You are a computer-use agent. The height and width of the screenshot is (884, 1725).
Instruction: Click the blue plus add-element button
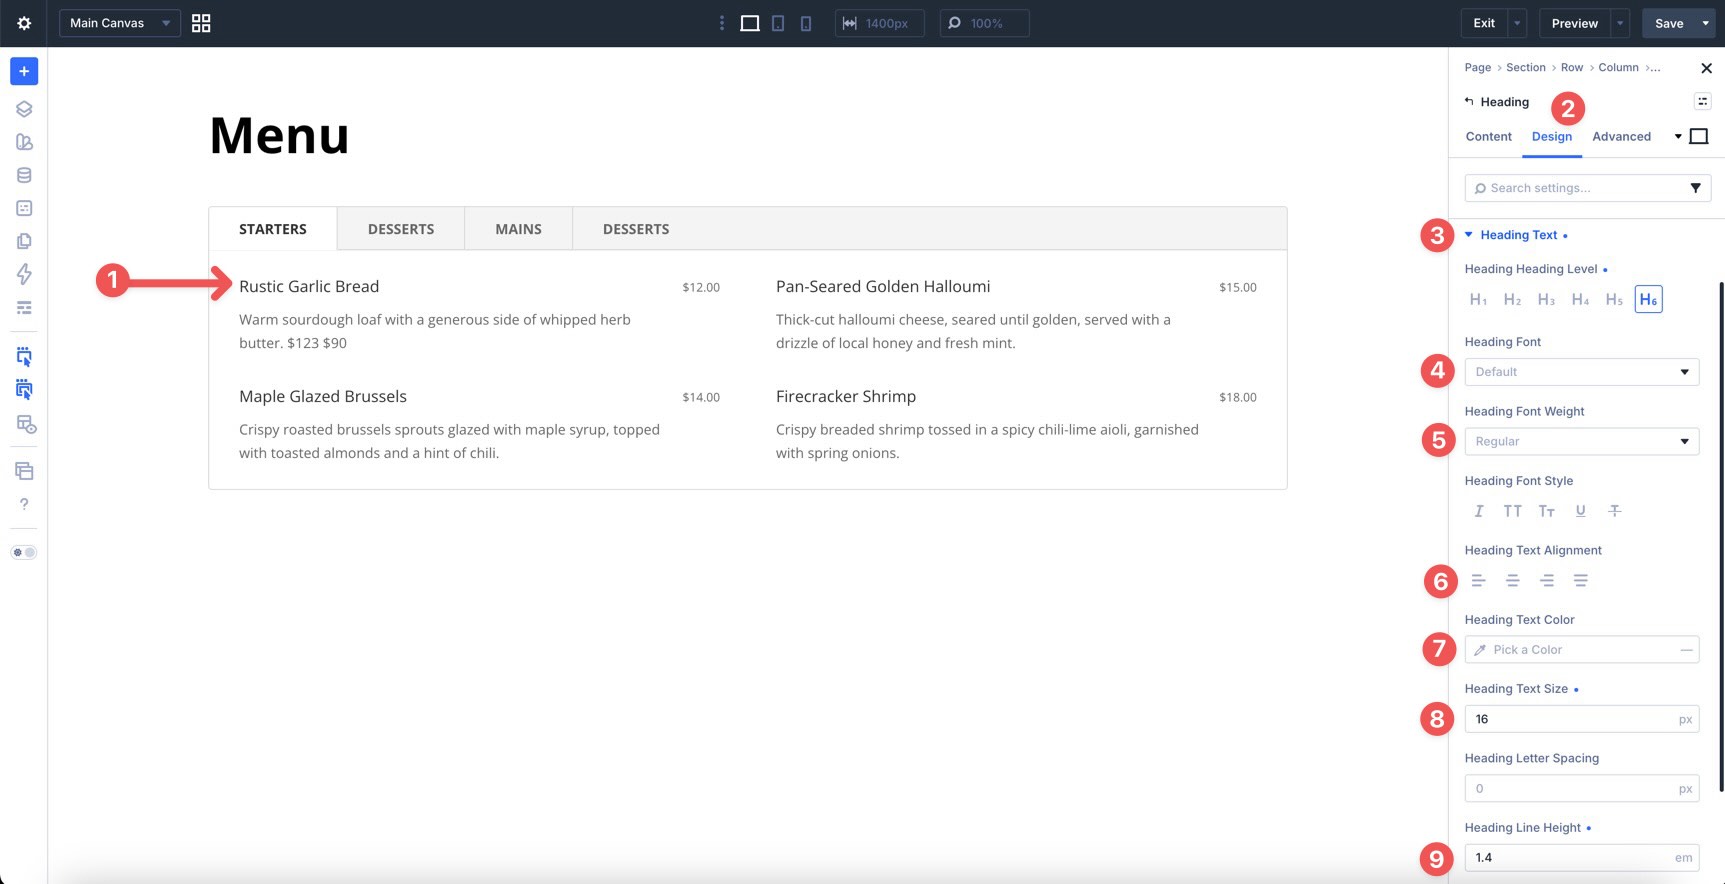click(x=24, y=71)
